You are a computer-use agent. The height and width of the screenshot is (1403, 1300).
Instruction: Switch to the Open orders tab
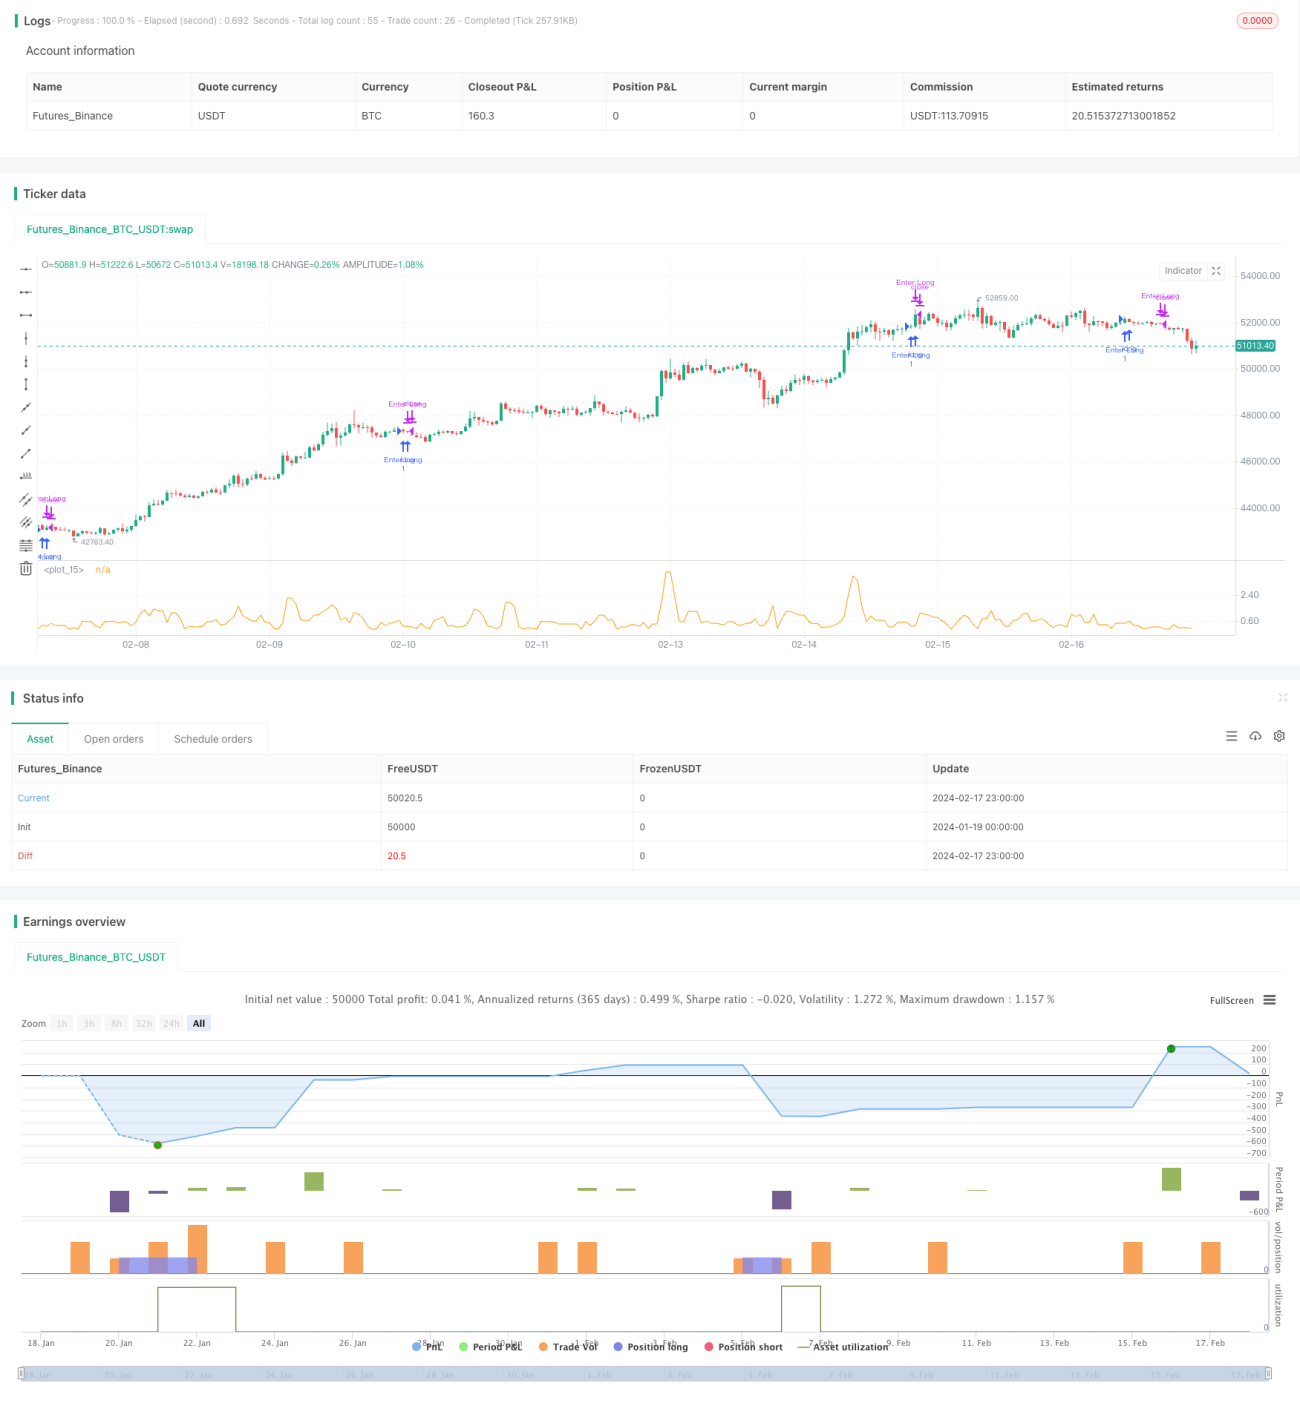113,739
